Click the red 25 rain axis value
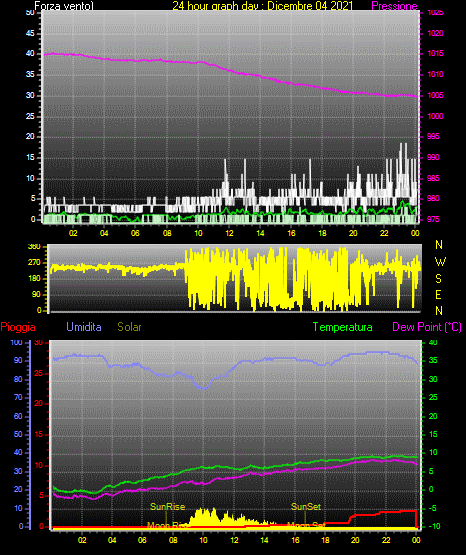Screen dimensions: 466x555 point(39,373)
